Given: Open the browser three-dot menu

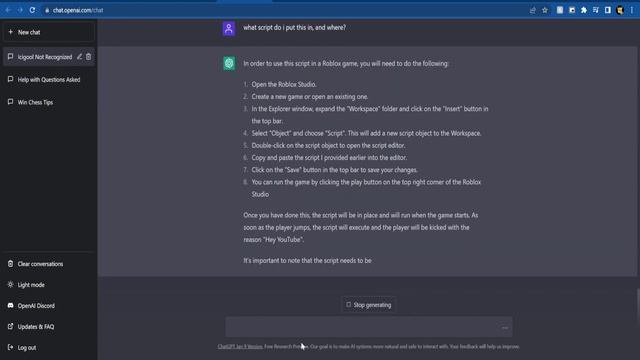Looking at the screenshot, I should tap(631, 10).
